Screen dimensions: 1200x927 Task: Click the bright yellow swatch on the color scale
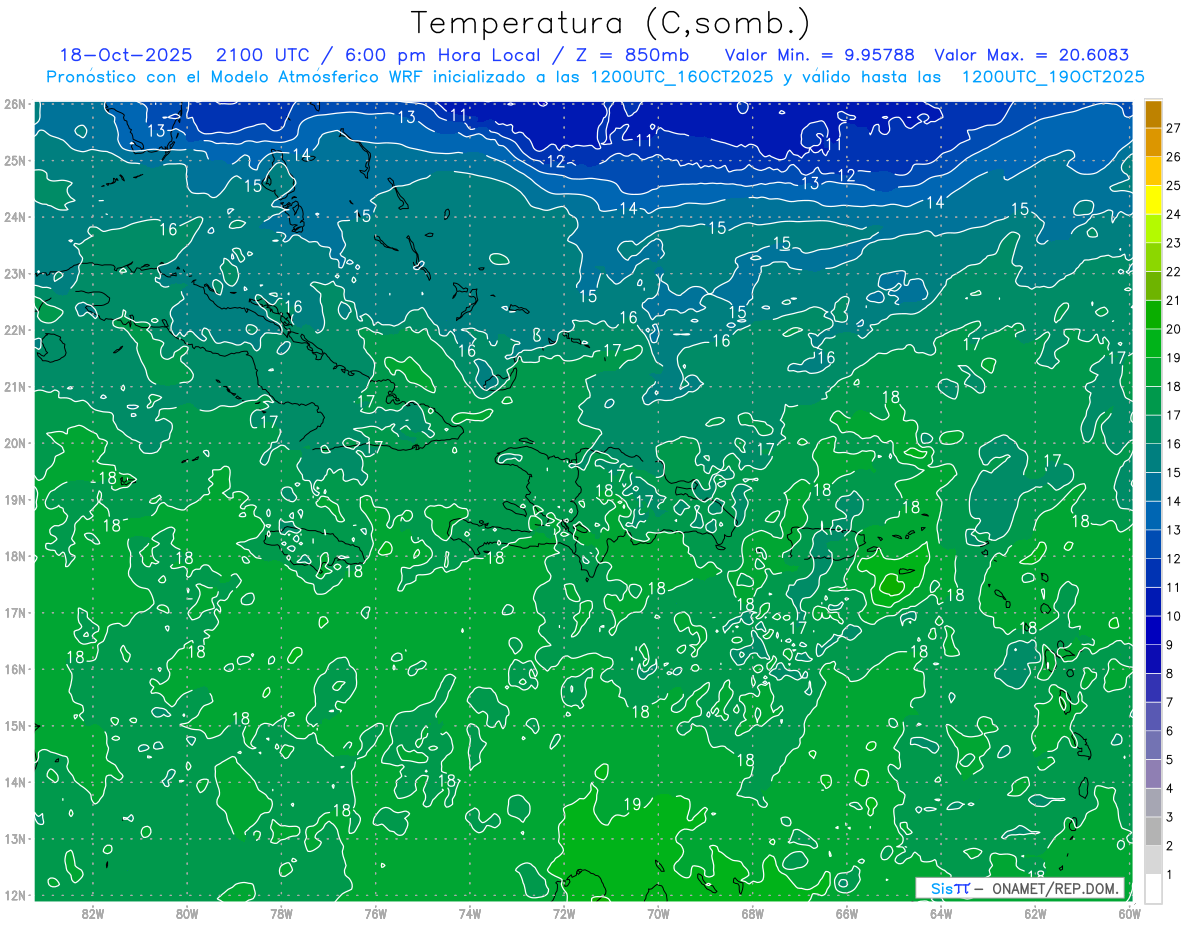(x=1153, y=200)
